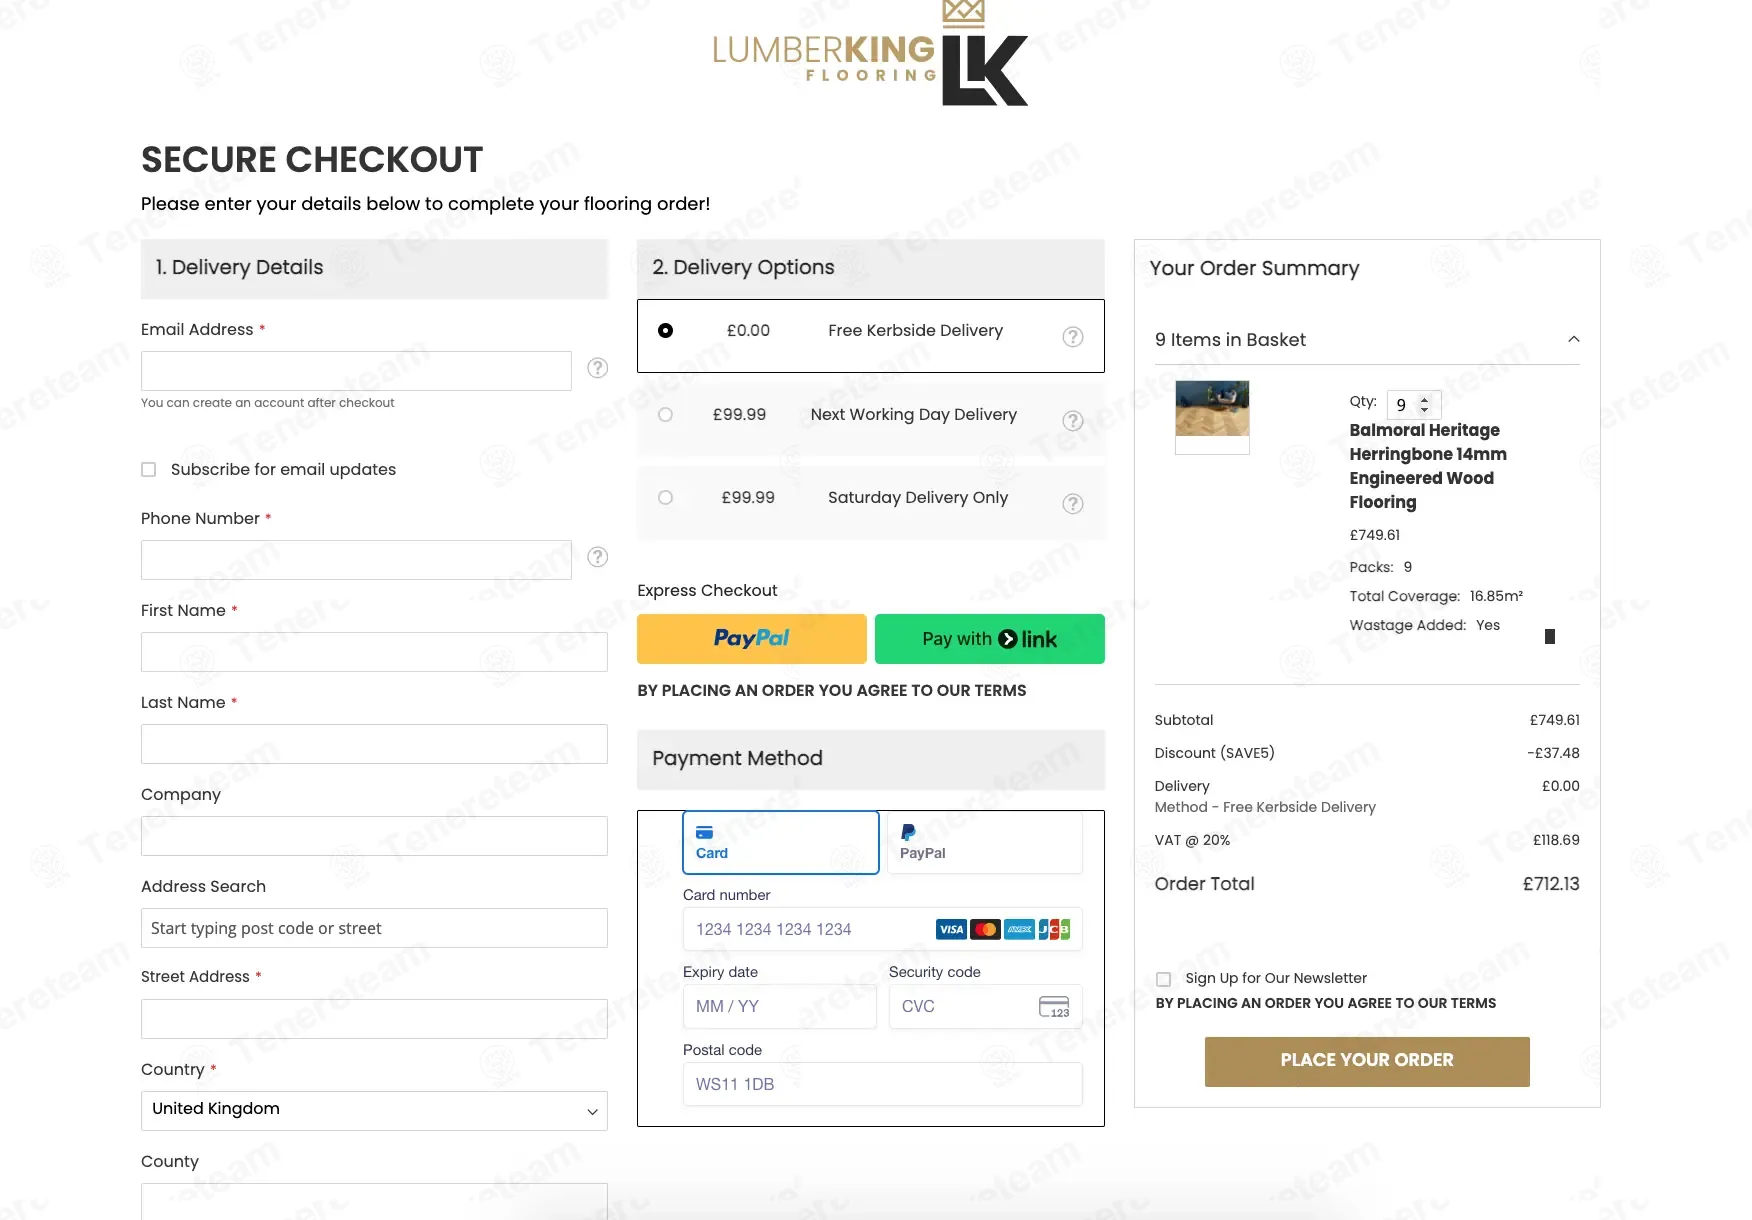Collapse the 9 Items in Basket section

pos(1573,340)
